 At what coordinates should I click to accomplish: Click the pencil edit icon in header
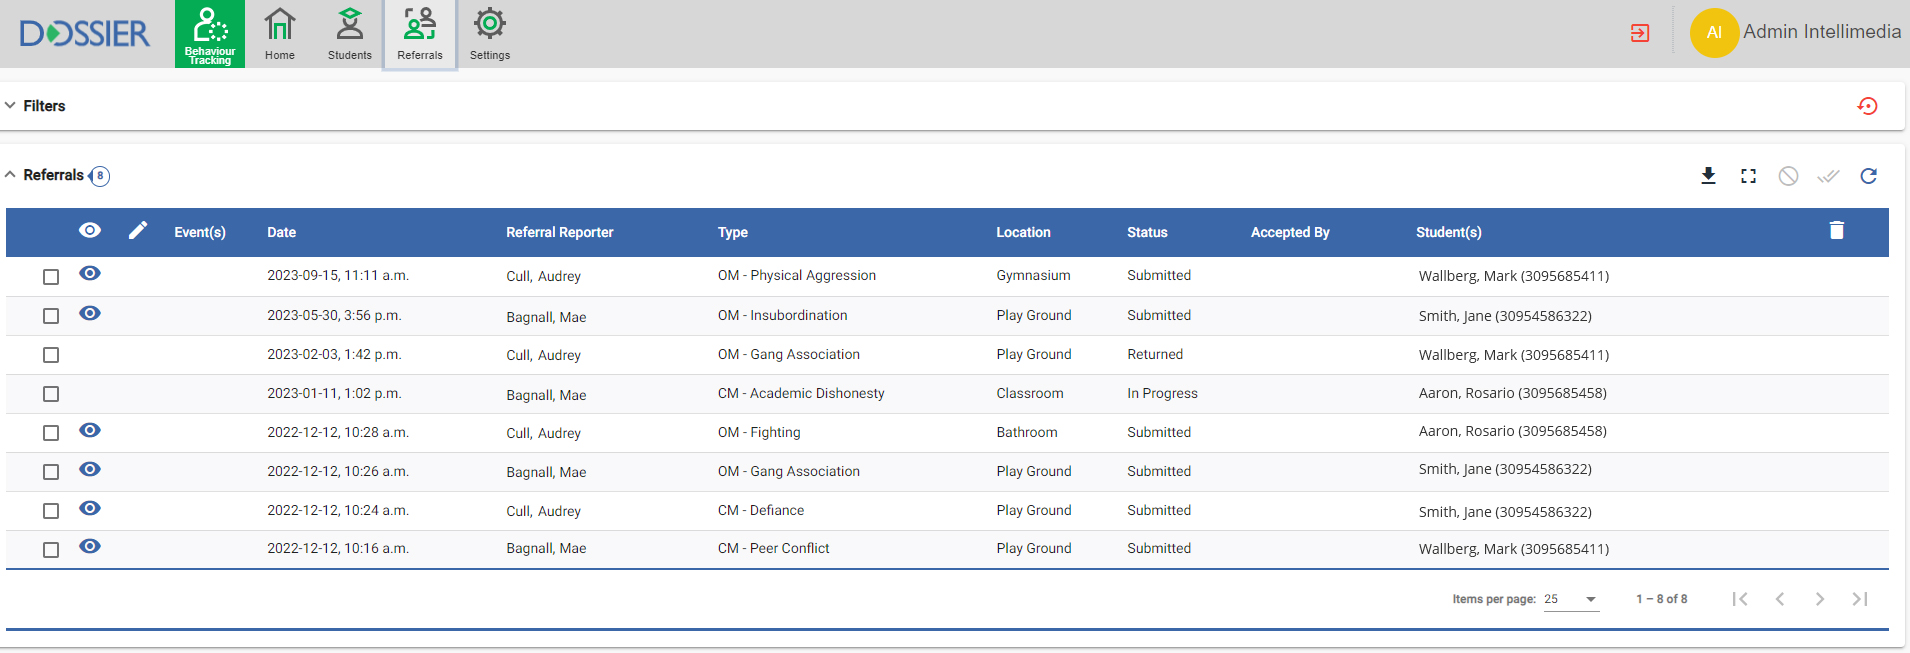click(138, 231)
